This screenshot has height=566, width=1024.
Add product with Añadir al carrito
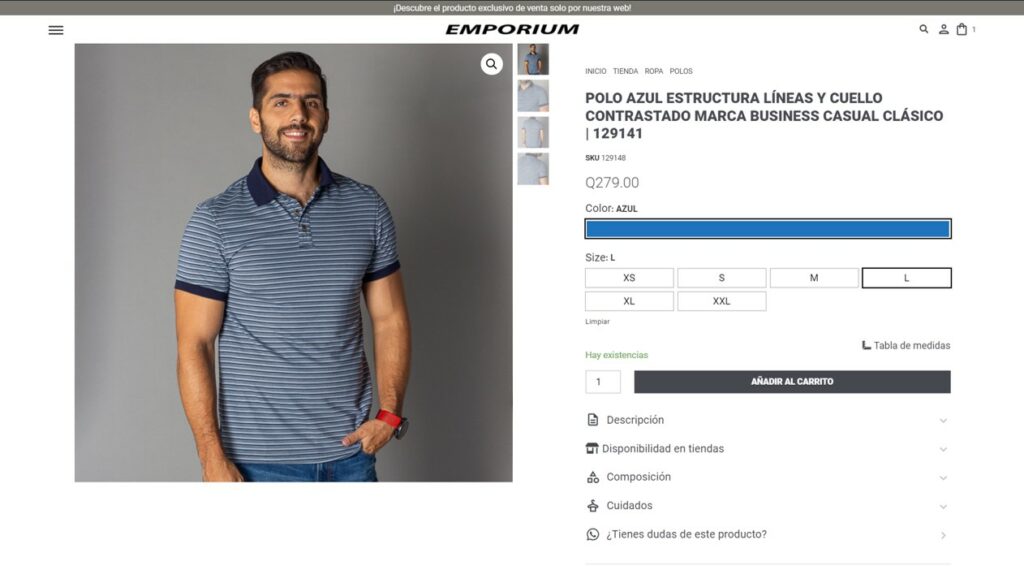792,382
